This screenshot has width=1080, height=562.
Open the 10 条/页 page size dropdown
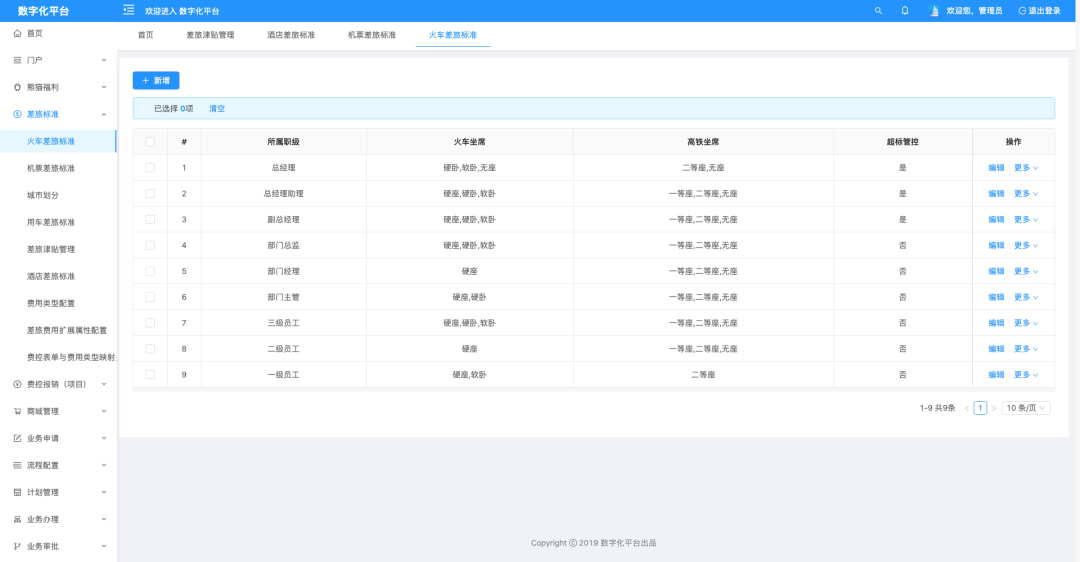pyautogui.click(x=1026, y=408)
